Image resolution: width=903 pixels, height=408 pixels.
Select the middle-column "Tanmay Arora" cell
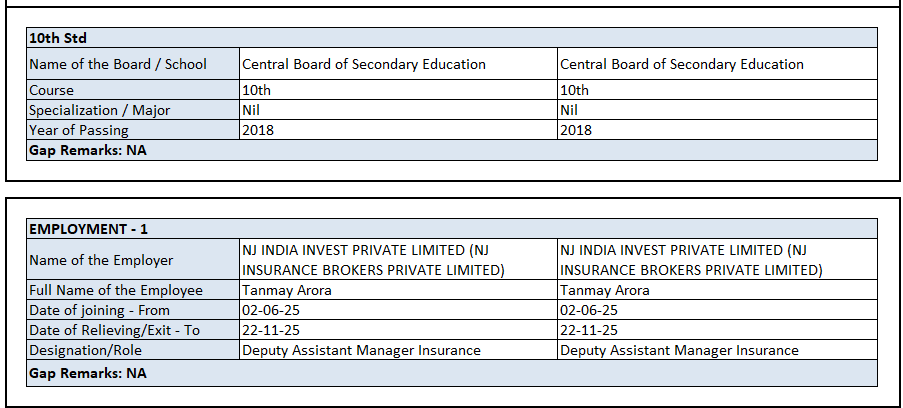coord(287,290)
